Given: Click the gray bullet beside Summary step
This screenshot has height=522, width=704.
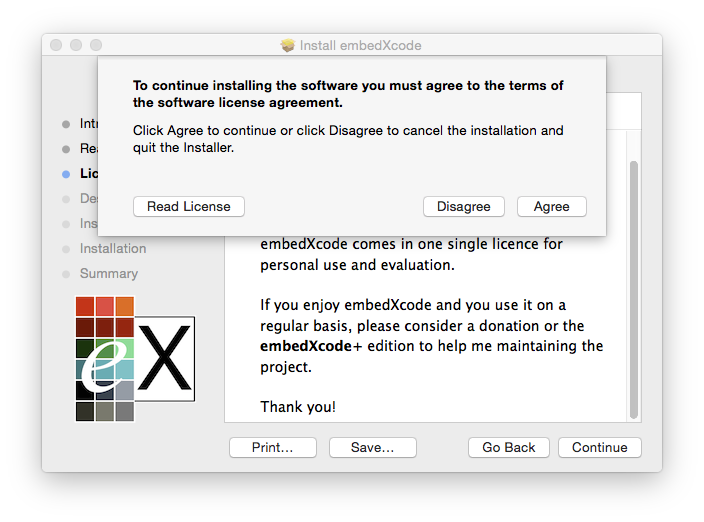Looking at the screenshot, I should [66, 274].
